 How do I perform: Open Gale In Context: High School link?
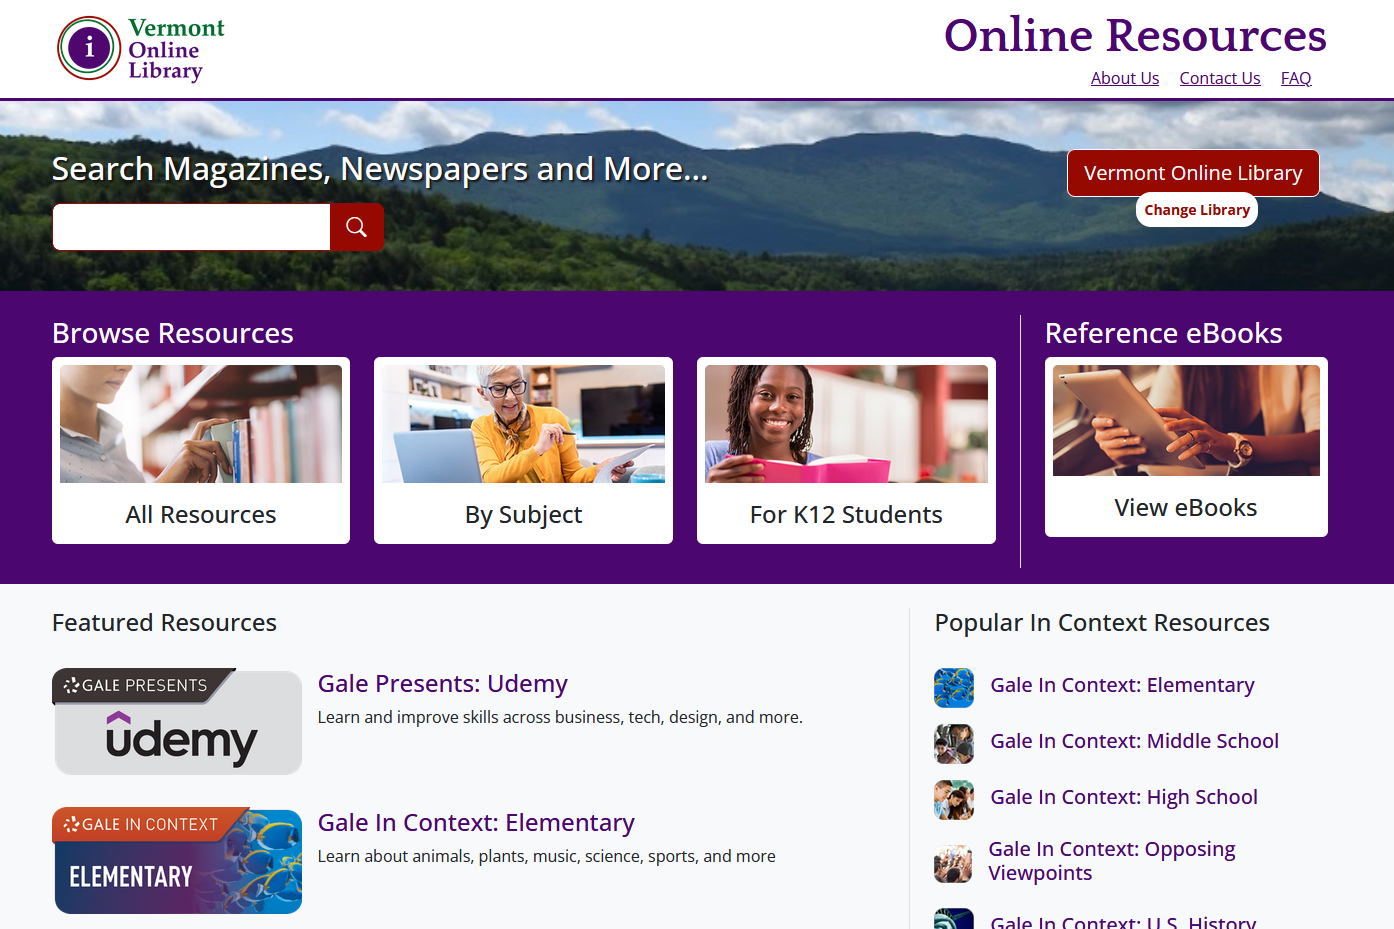click(x=1124, y=797)
